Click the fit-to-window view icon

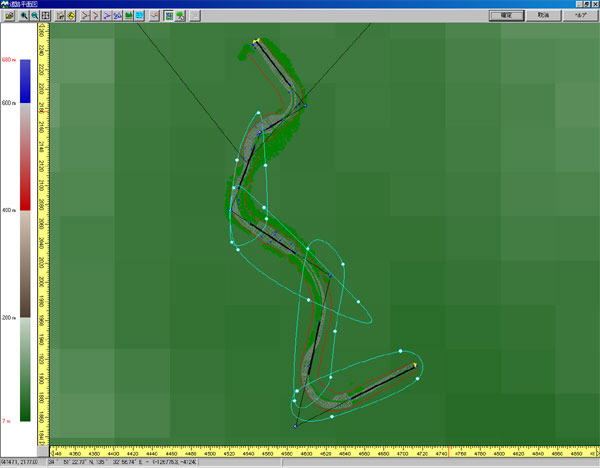45,16
